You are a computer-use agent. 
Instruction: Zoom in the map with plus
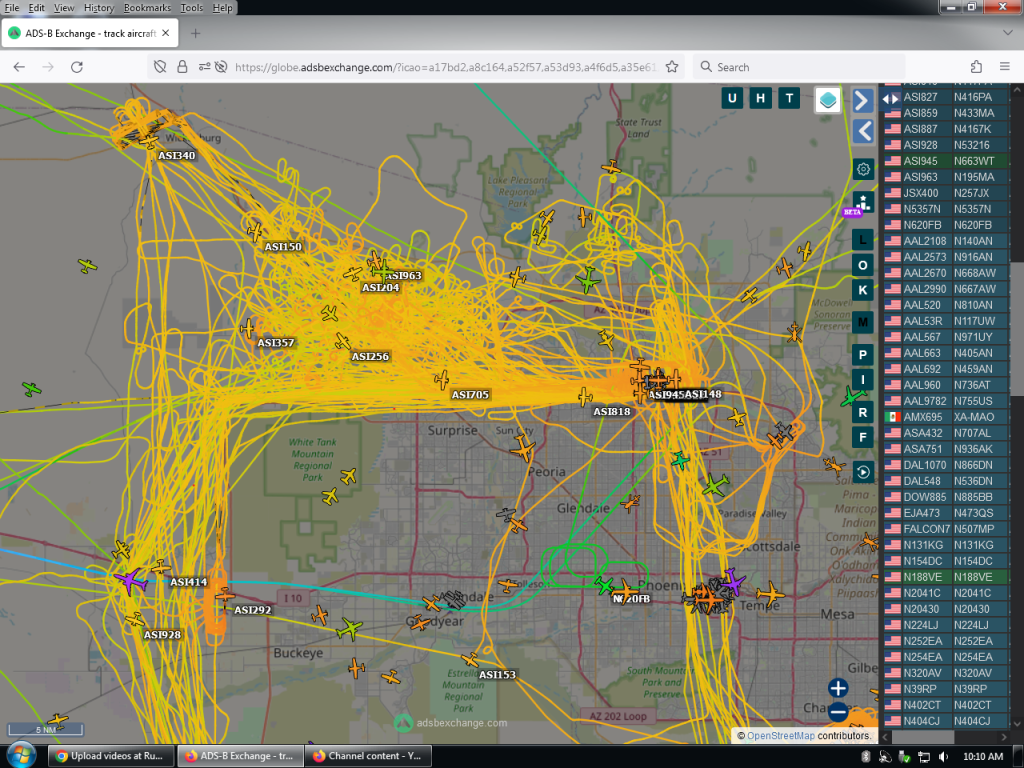[838, 688]
